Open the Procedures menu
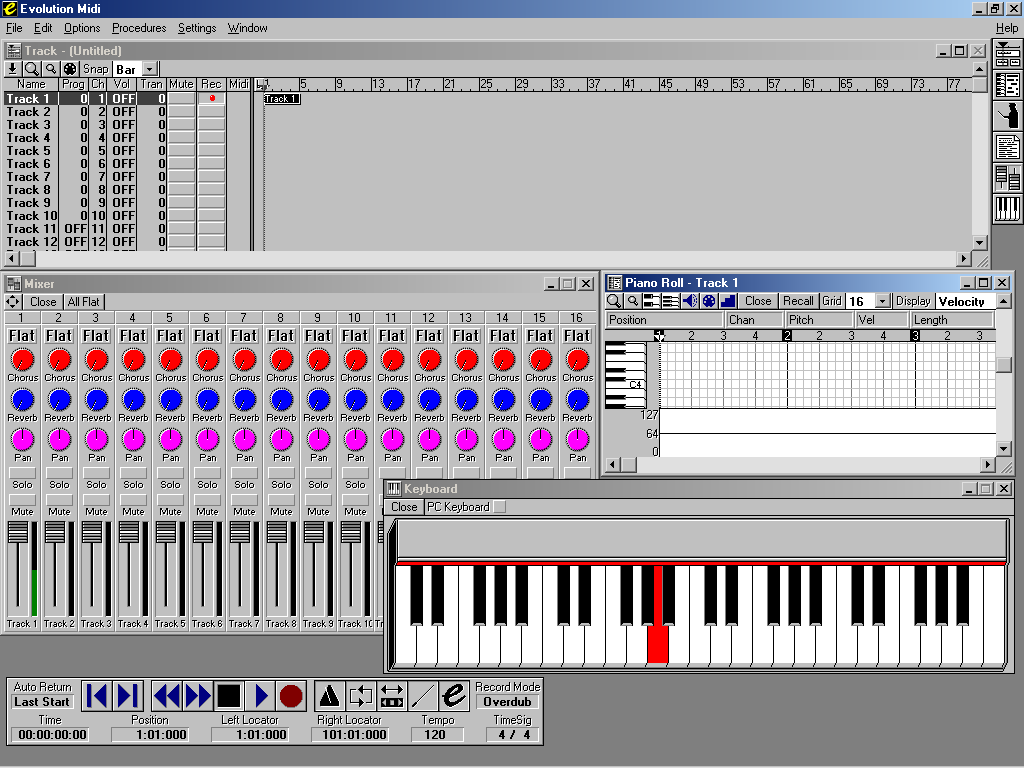 138,28
